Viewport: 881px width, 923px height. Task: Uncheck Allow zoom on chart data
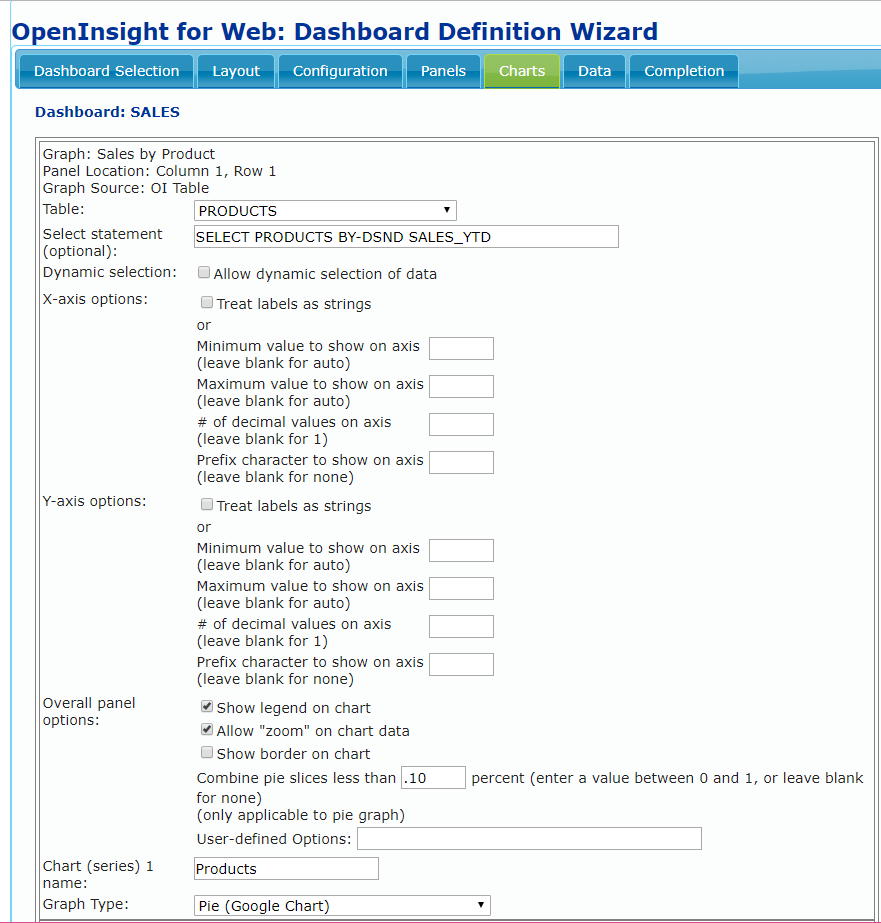point(207,729)
